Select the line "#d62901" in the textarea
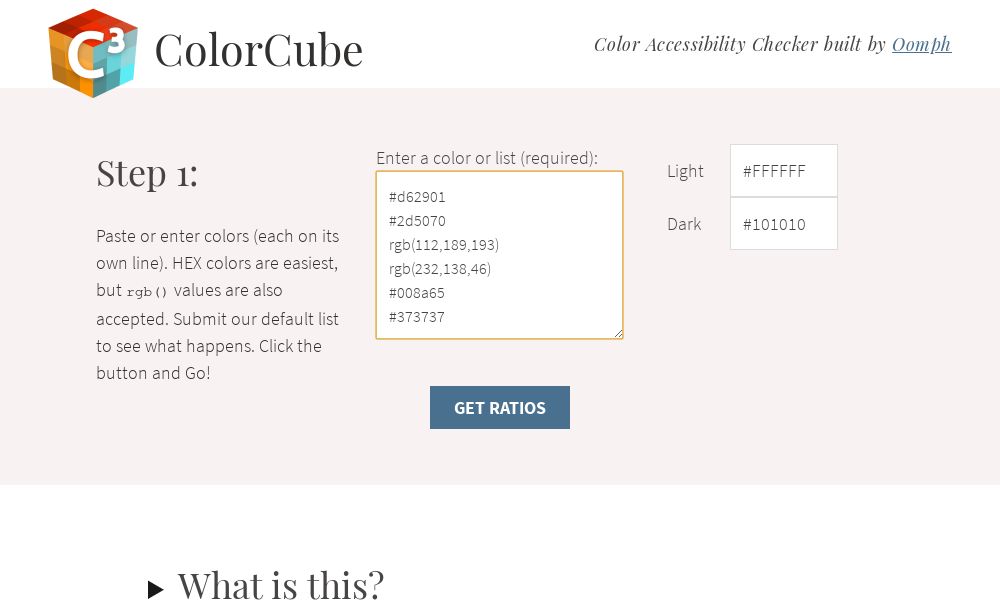This screenshot has width=1000, height=600. coord(417,197)
